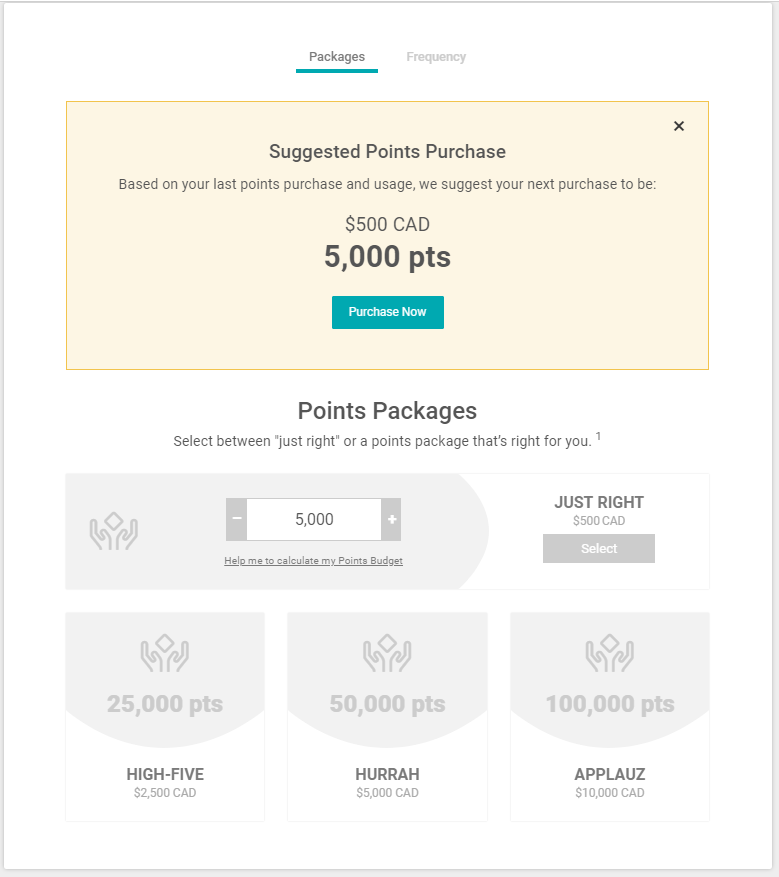Click hands icon on High-Five package
This screenshot has width=779, height=877.
[x=165, y=653]
